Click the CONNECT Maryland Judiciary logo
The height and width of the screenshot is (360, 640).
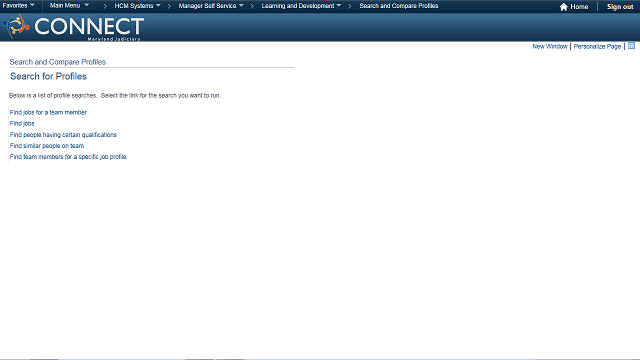click(x=73, y=27)
